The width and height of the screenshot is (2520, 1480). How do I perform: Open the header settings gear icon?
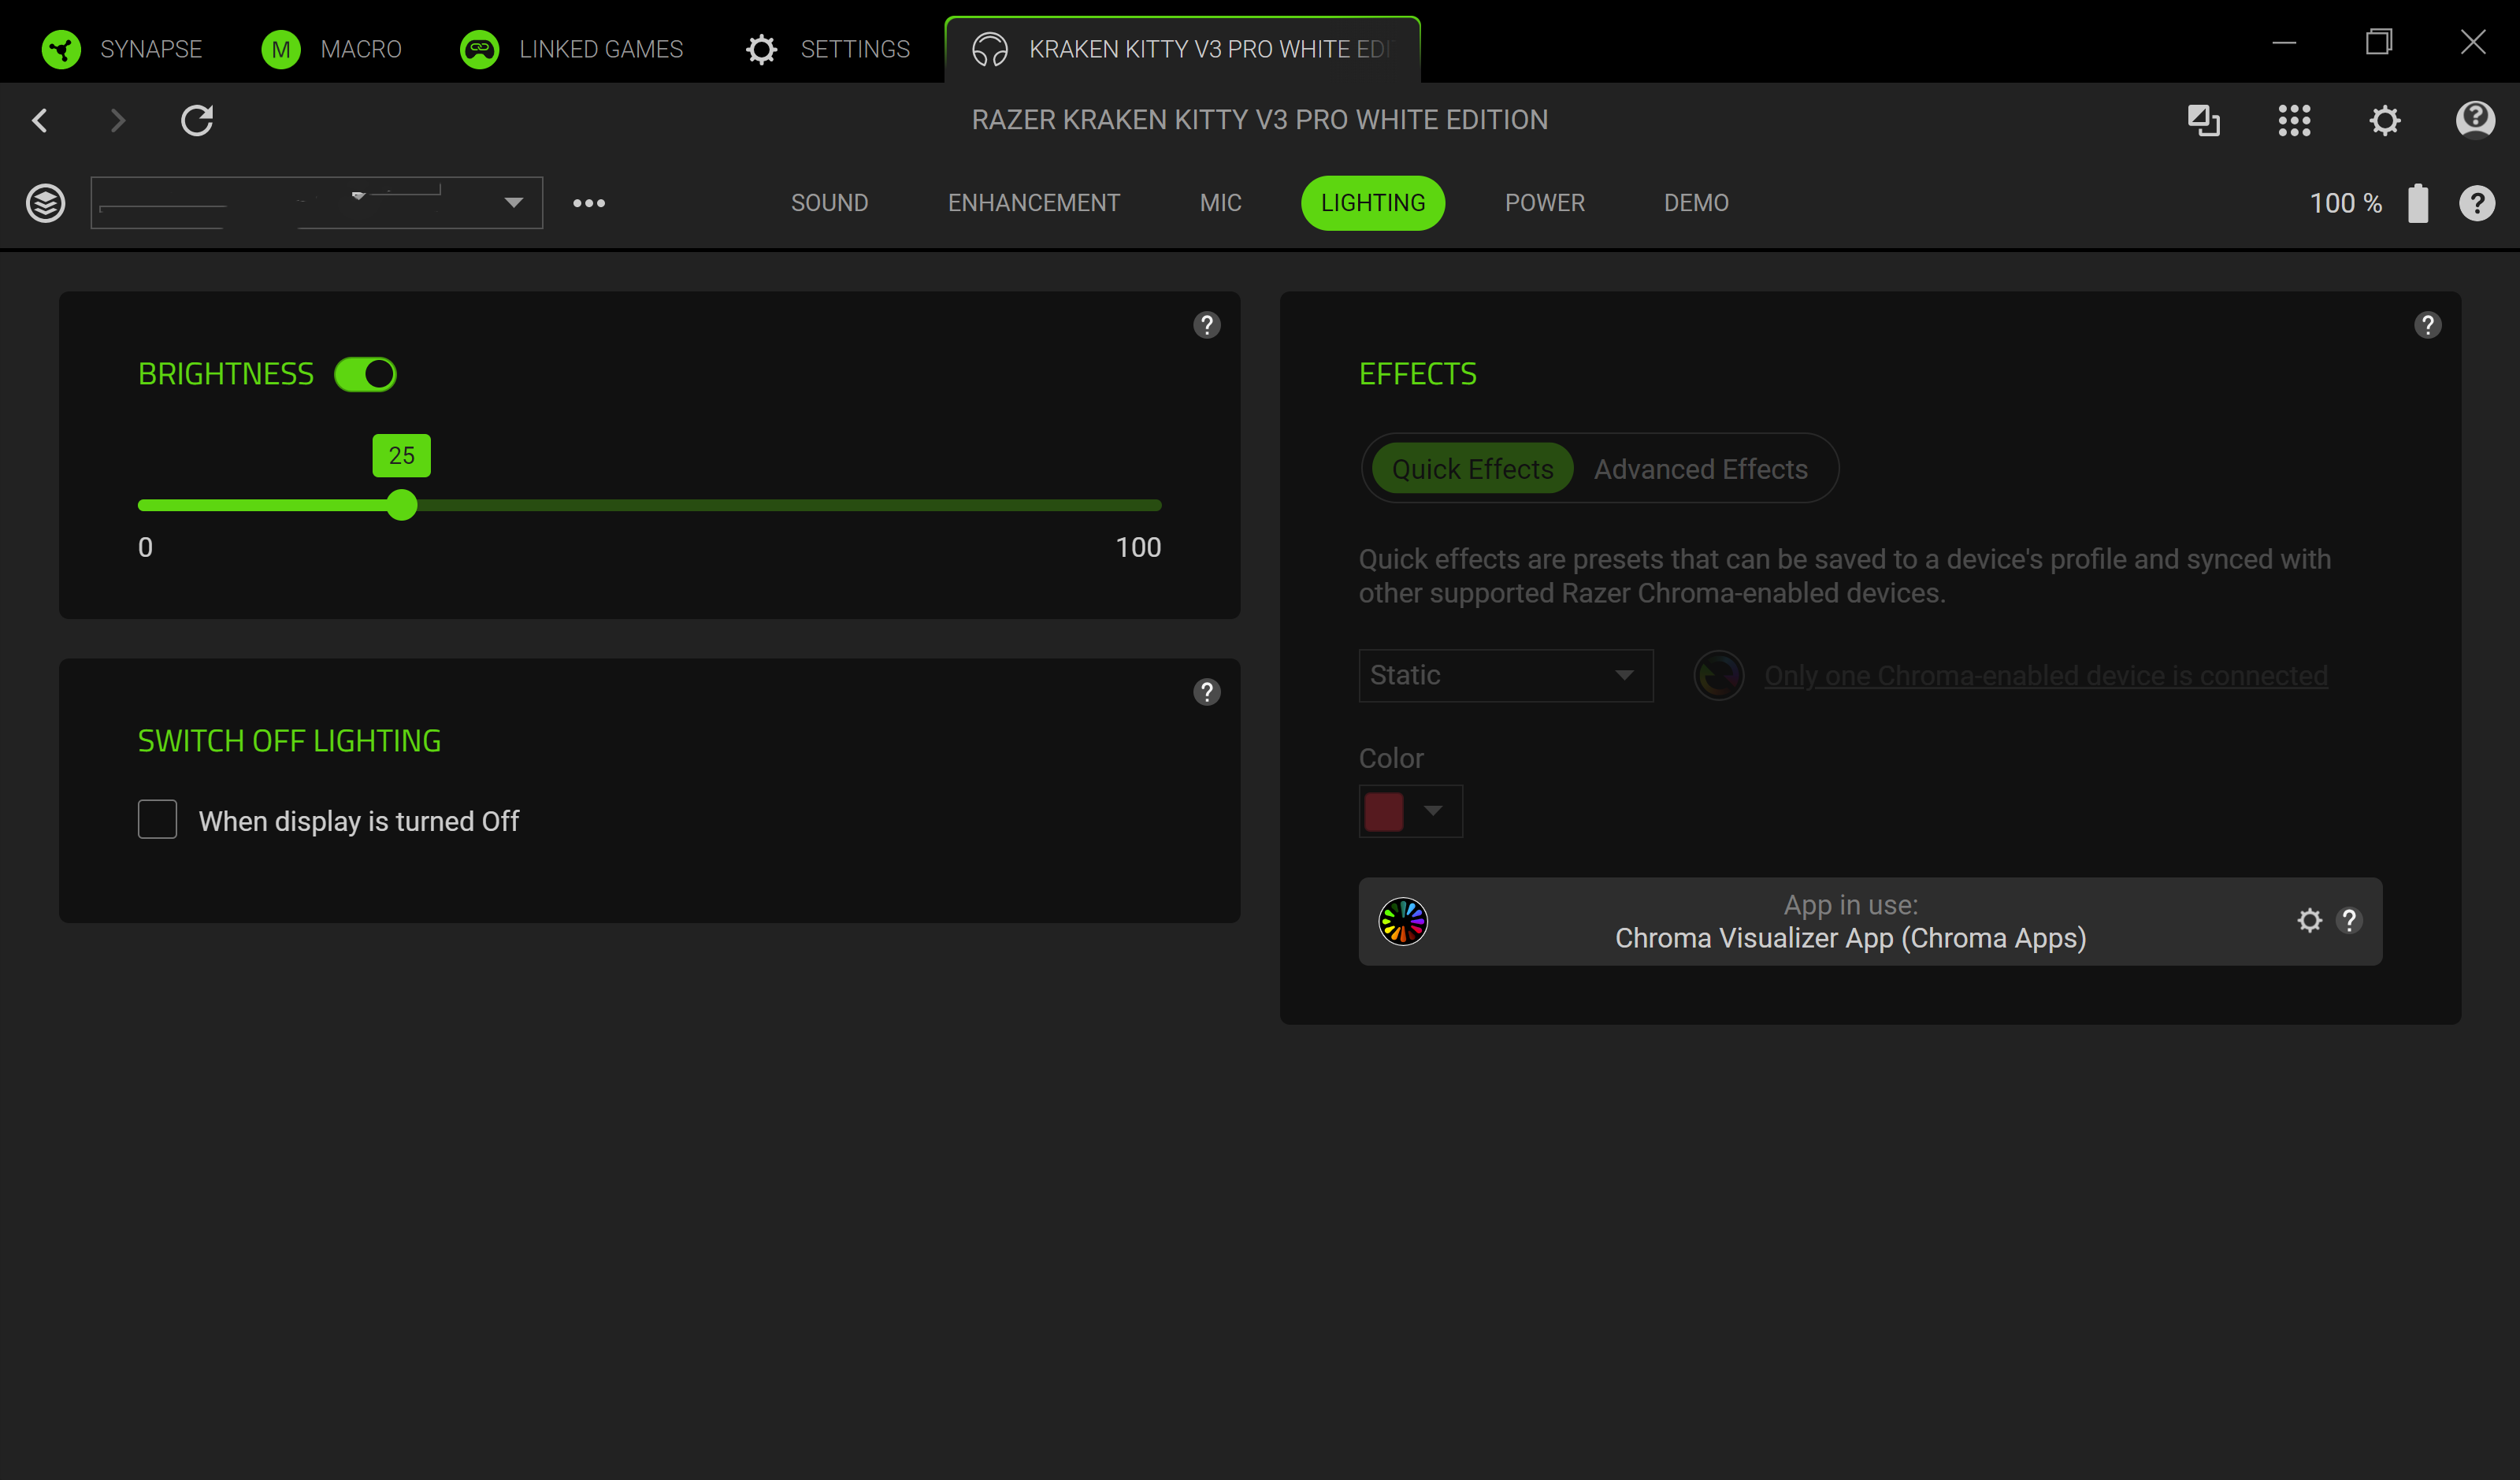(2385, 120)
